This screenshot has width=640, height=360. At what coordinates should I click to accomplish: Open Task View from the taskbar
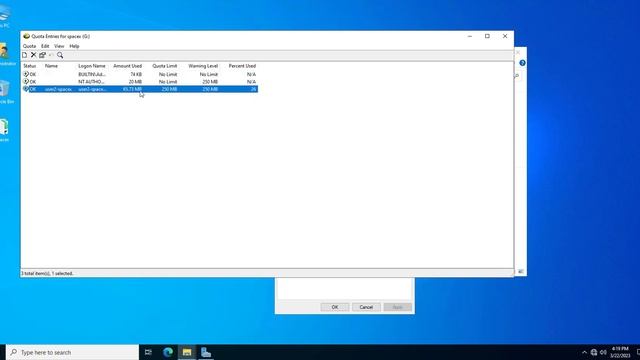coord(148,352)
